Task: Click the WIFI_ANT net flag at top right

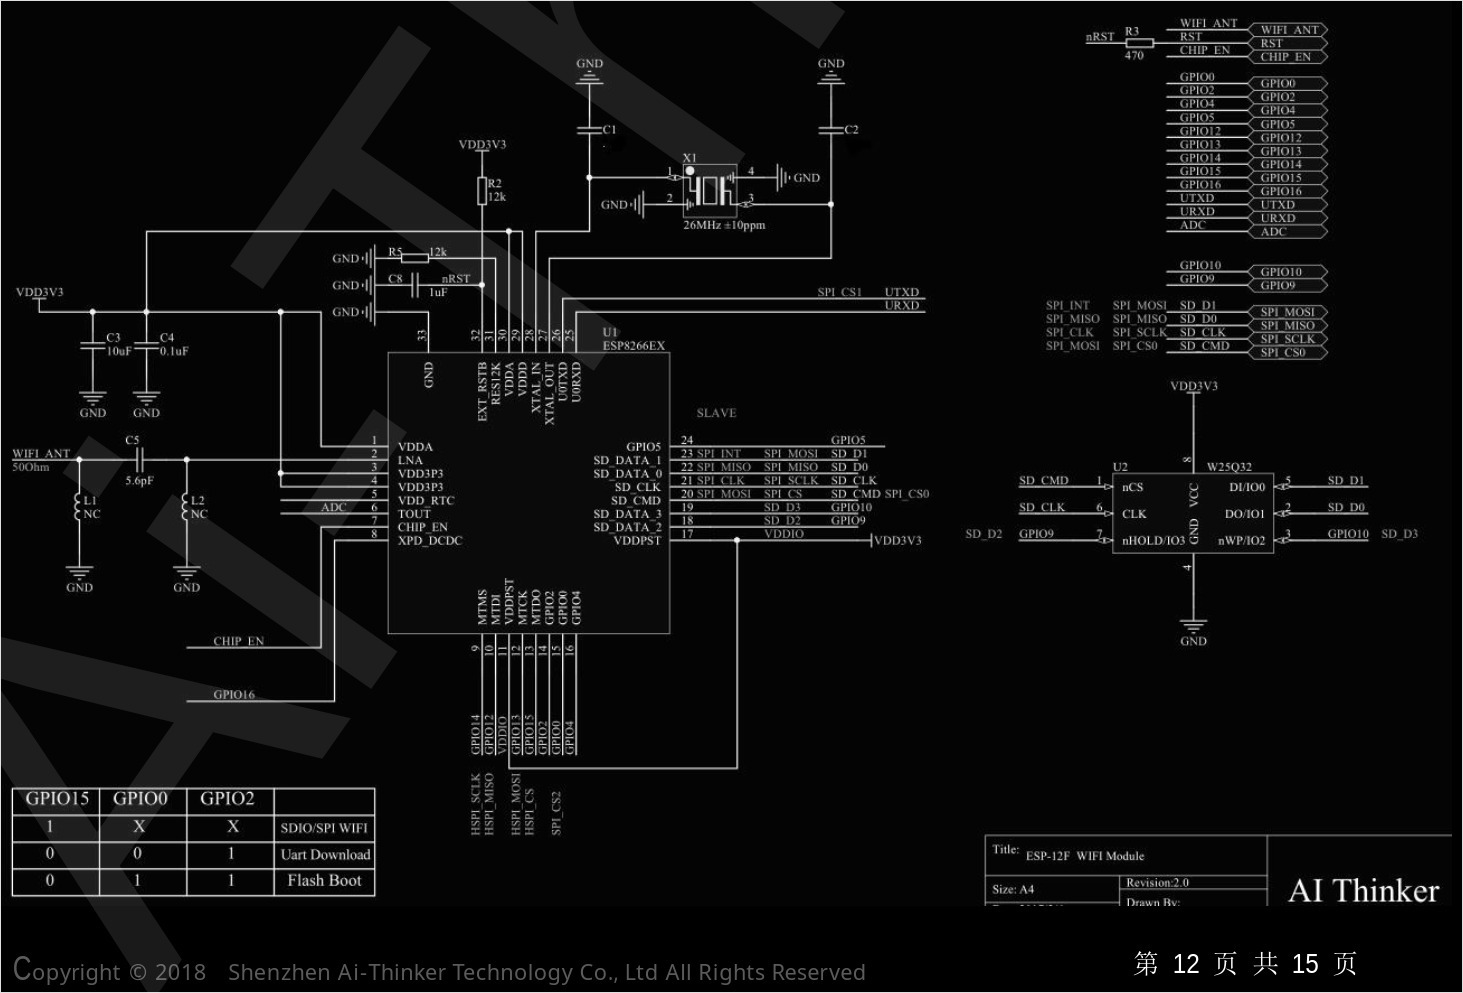Action: (x=1288, y=29)
